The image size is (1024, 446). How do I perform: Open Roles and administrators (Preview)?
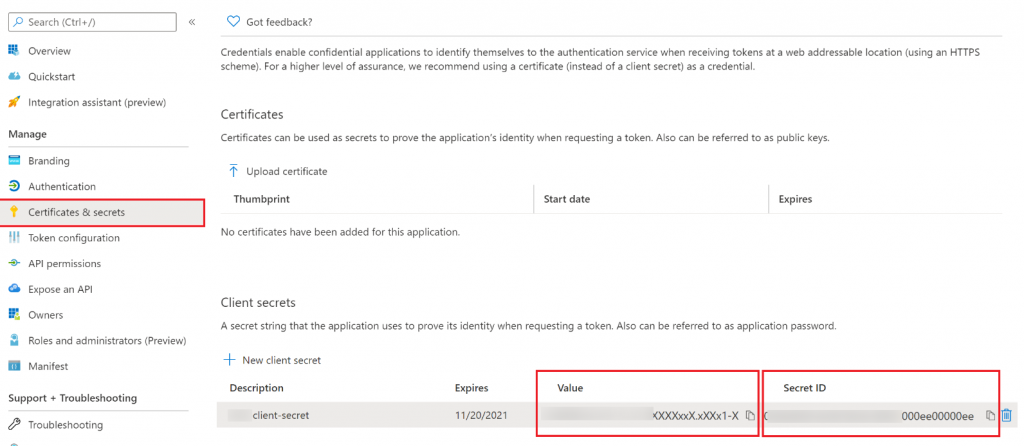pyautogui.click(x=107, y=340)
